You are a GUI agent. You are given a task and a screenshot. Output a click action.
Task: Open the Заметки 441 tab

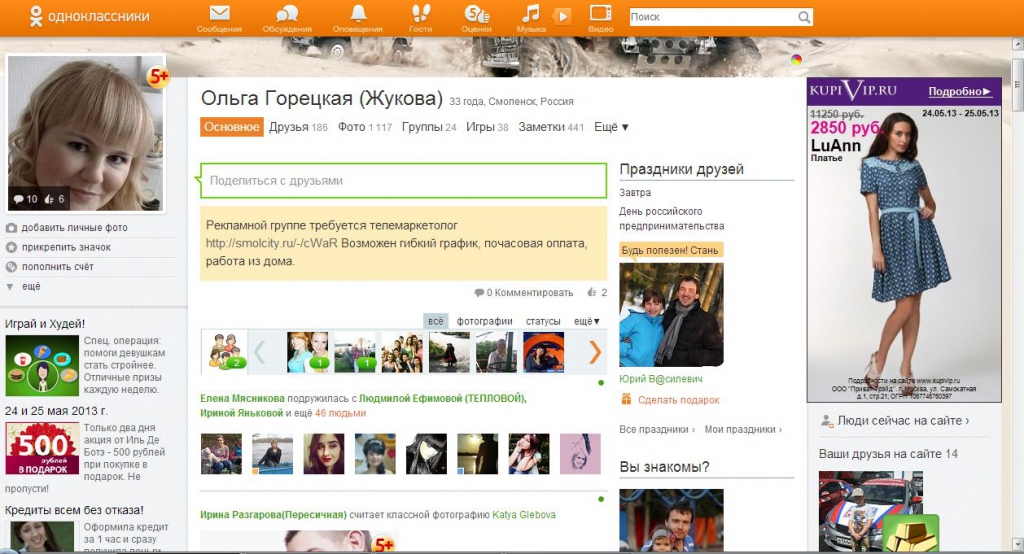coord(551,127)
